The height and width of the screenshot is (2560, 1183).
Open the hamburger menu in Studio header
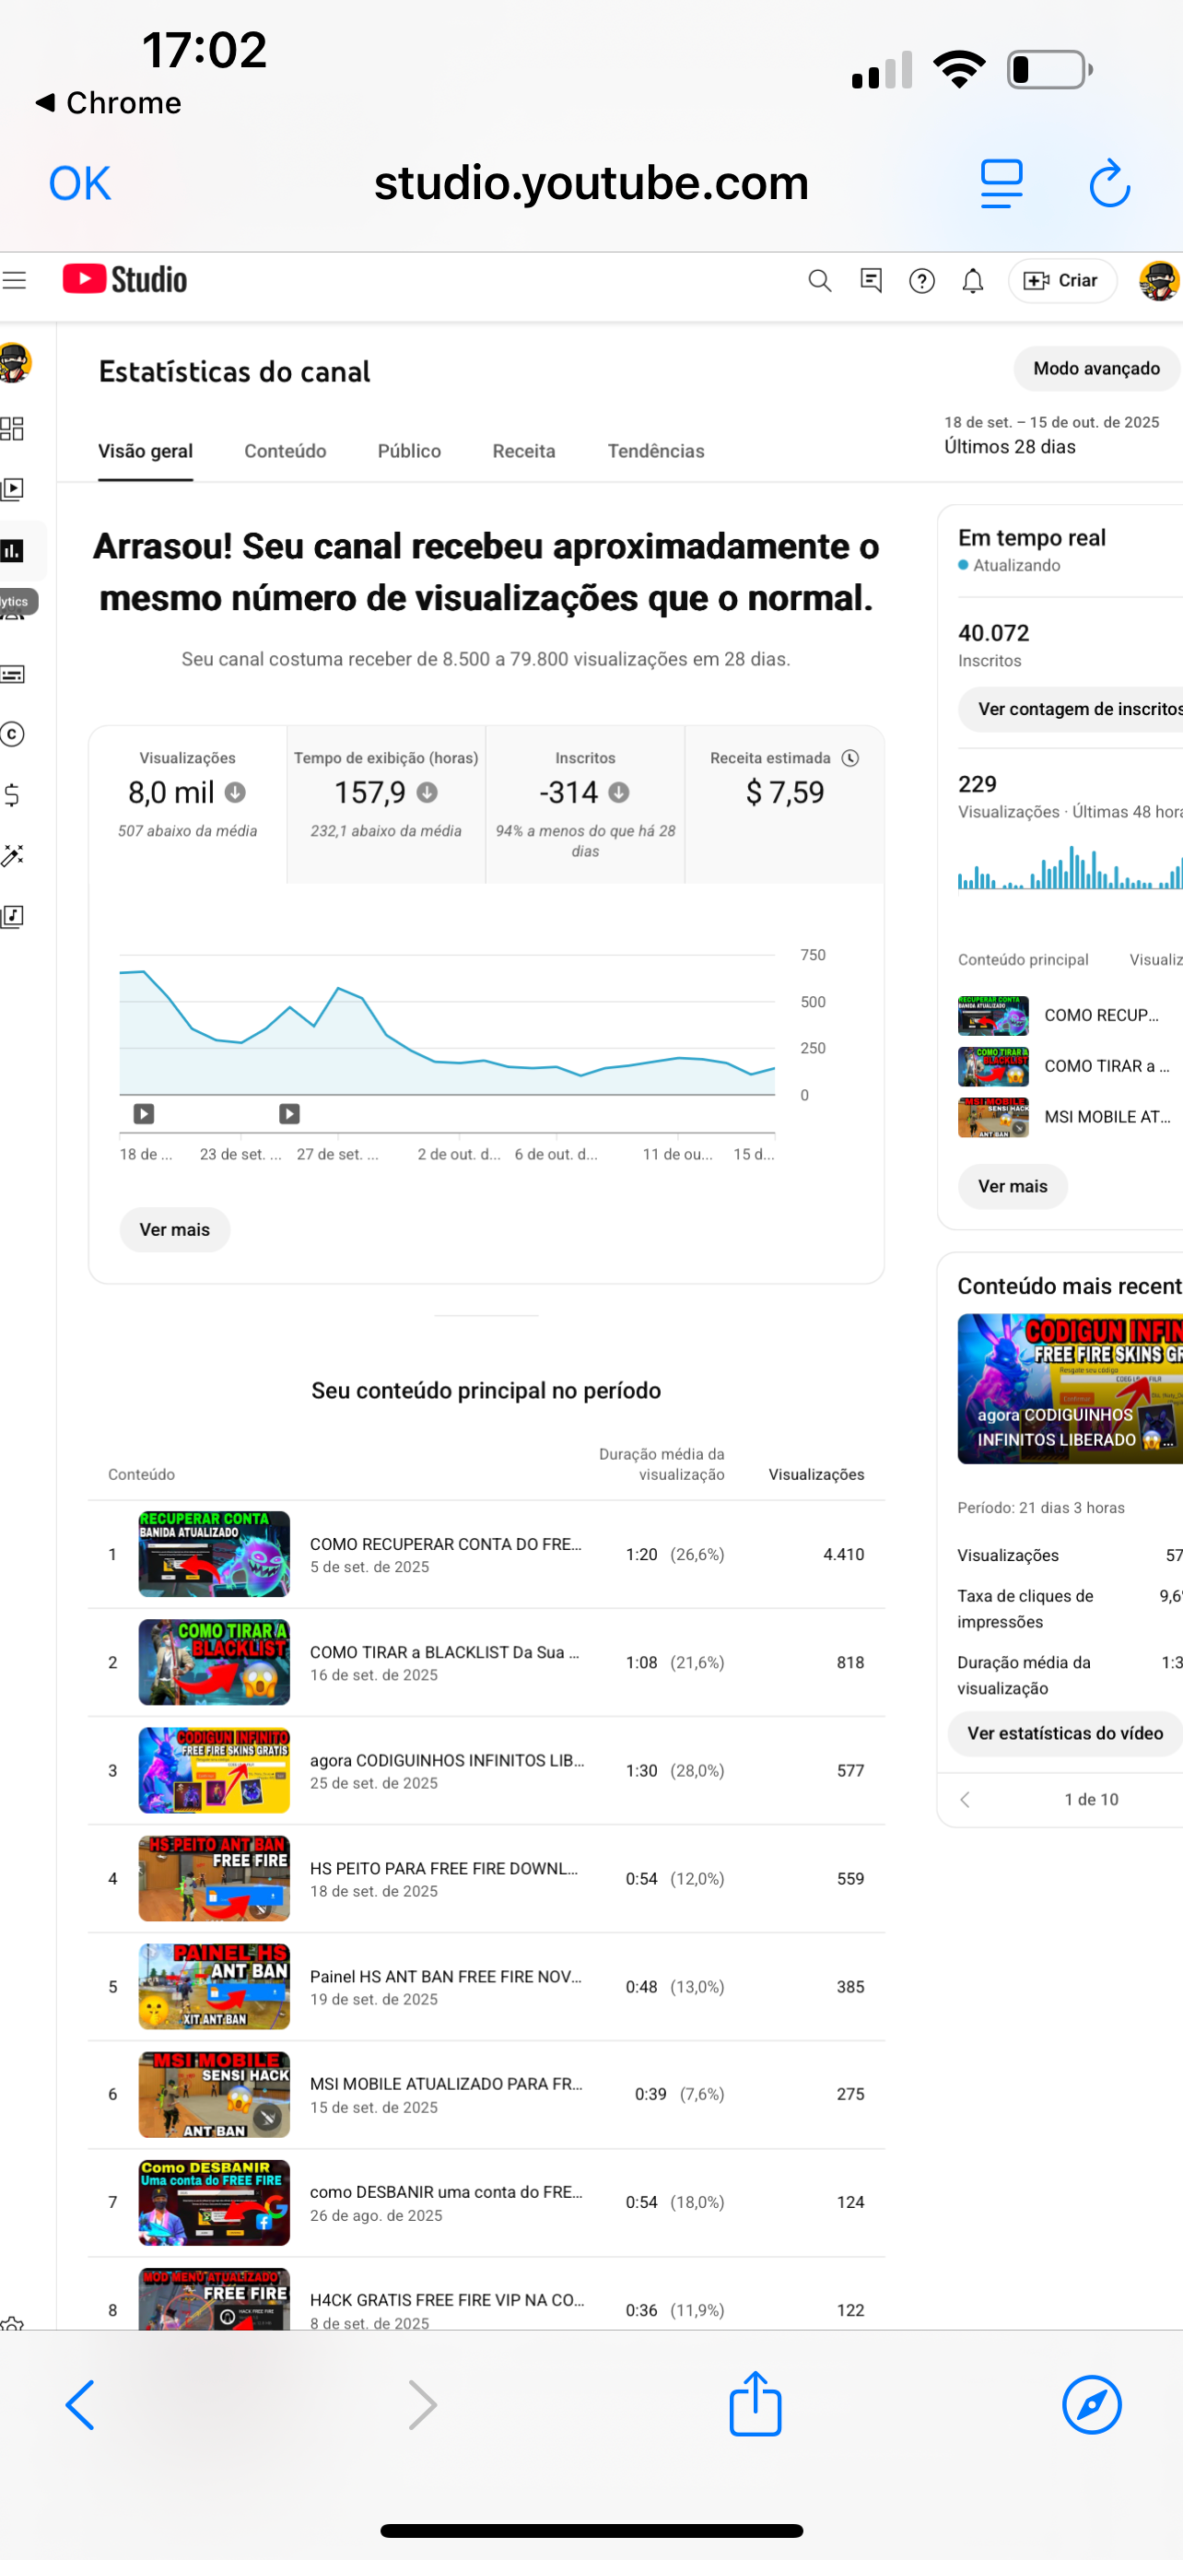pos(13,280)
